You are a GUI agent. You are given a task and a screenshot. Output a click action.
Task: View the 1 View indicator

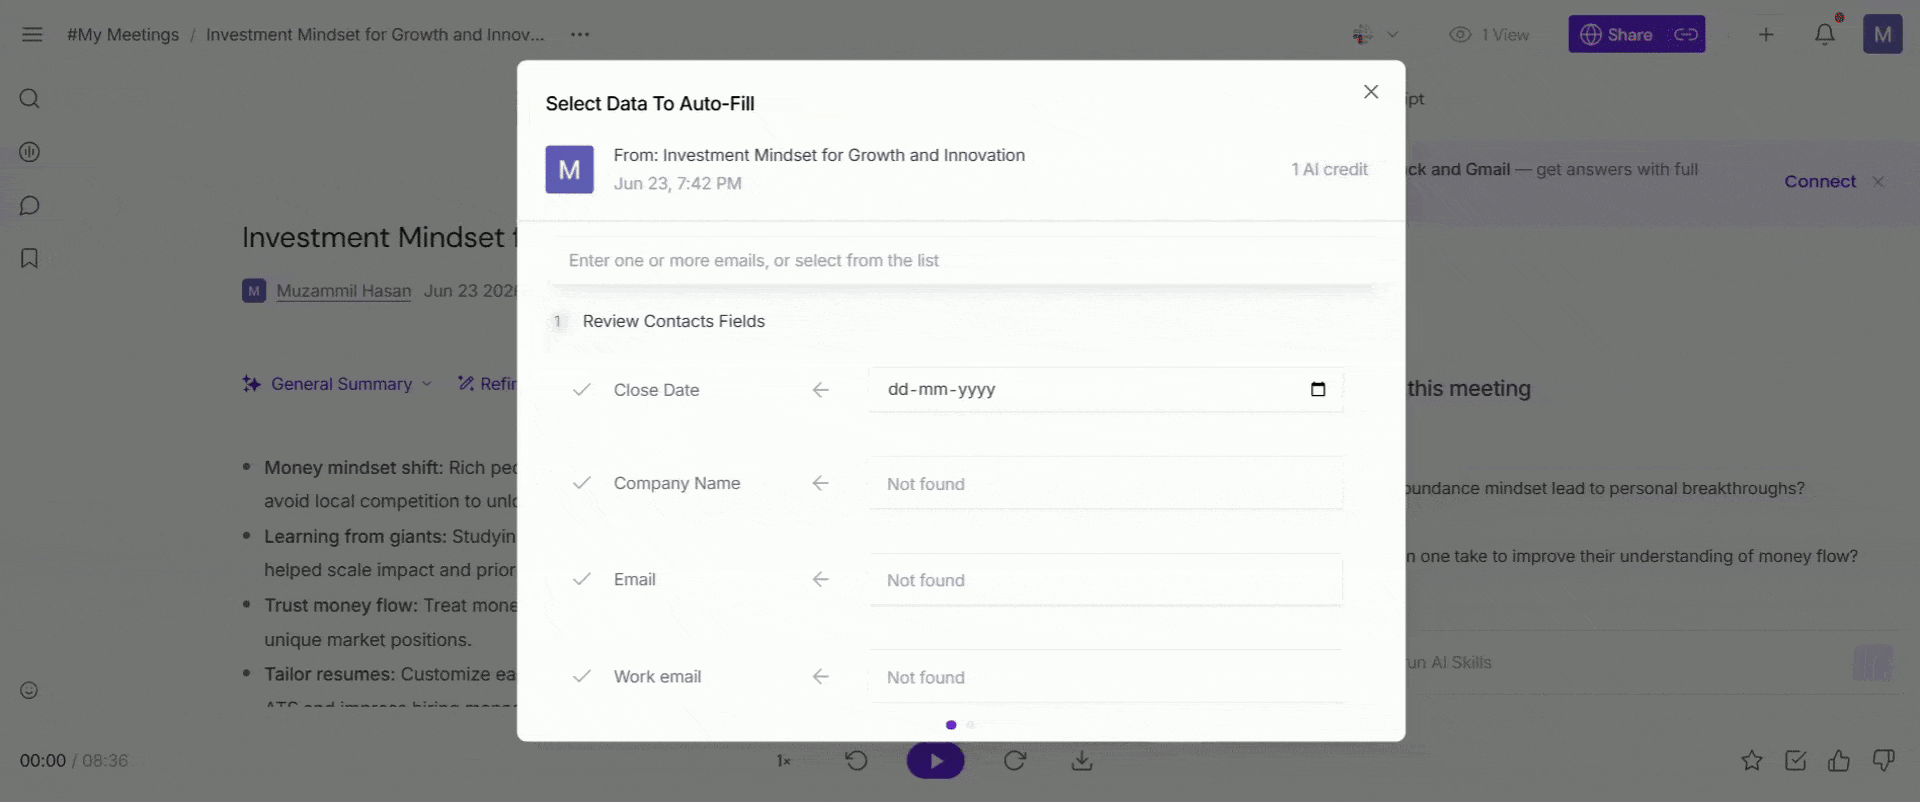click(x=1489, y=34)
